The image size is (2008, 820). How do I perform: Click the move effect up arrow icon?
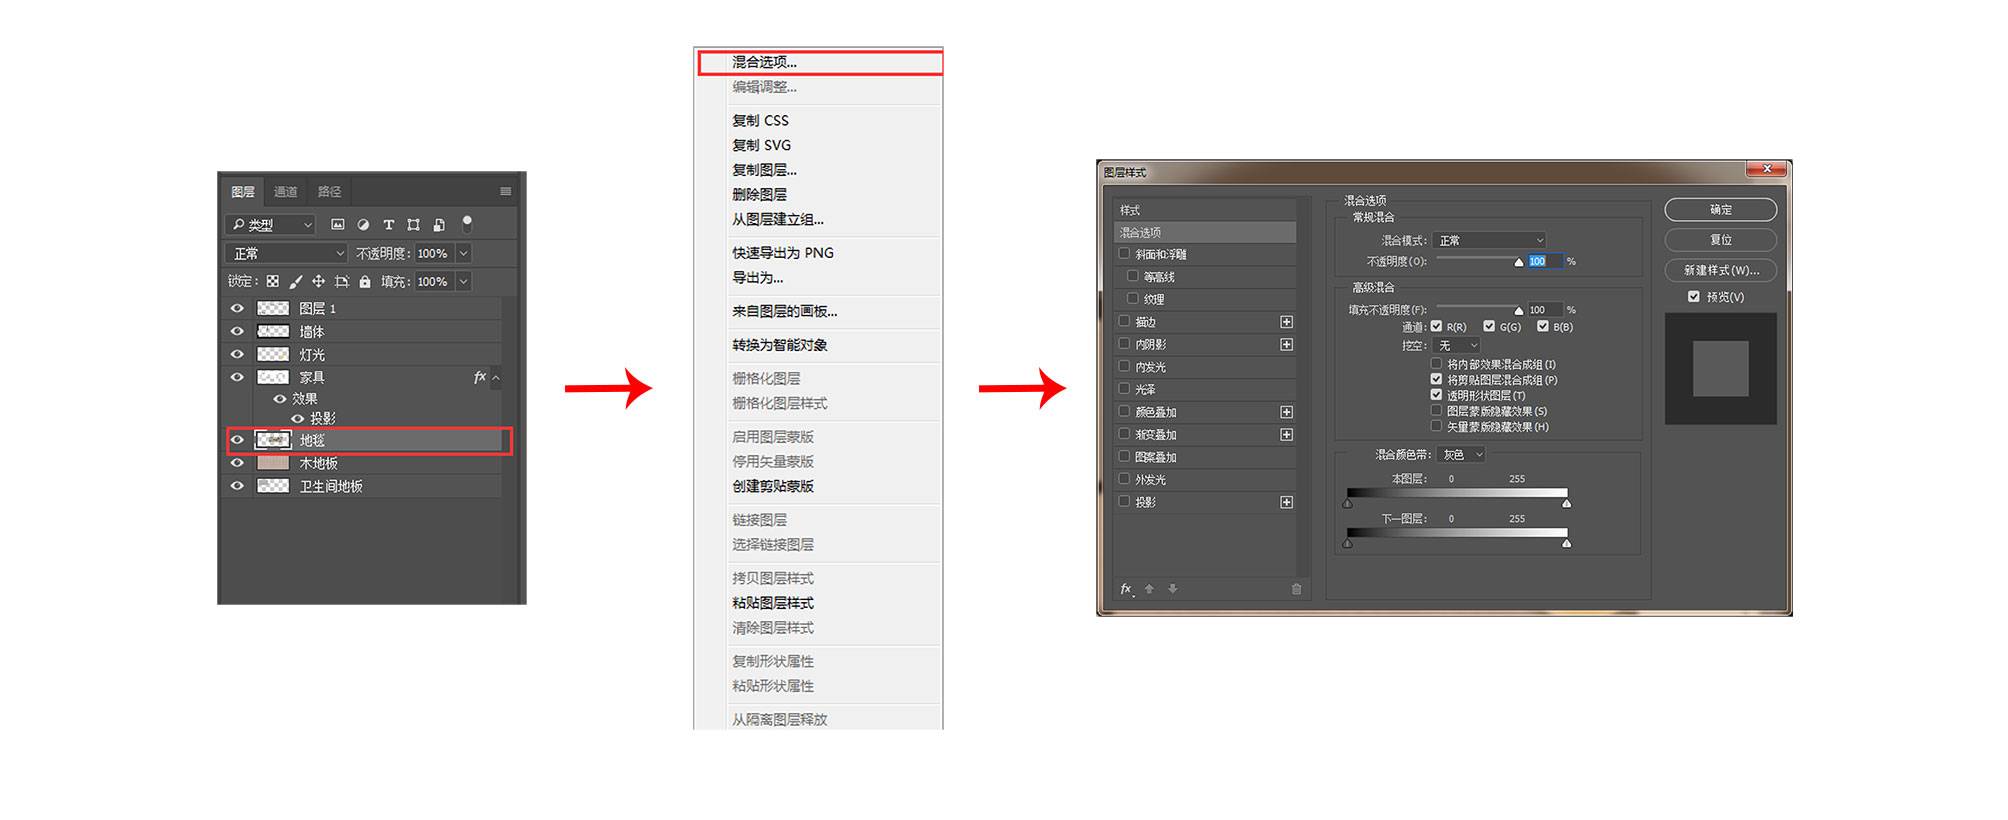(x=1149, y=589)
